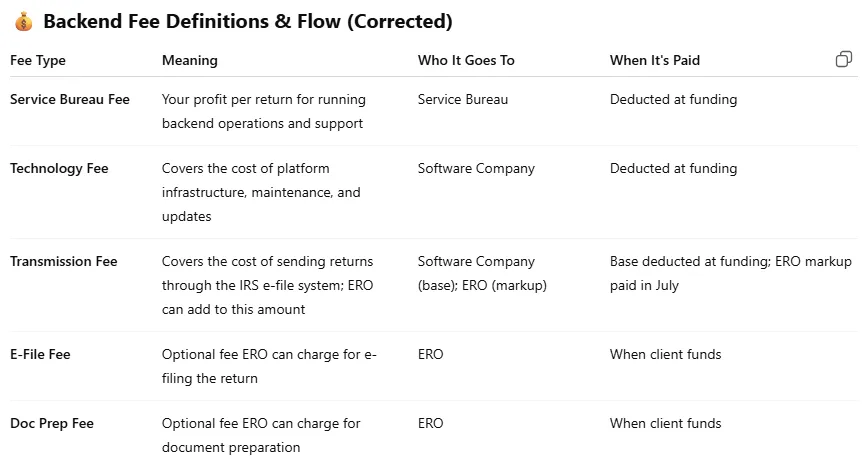Click the Technology Fee row label
862x459 pixels.
pyautogui.click(x=59, y=169)
